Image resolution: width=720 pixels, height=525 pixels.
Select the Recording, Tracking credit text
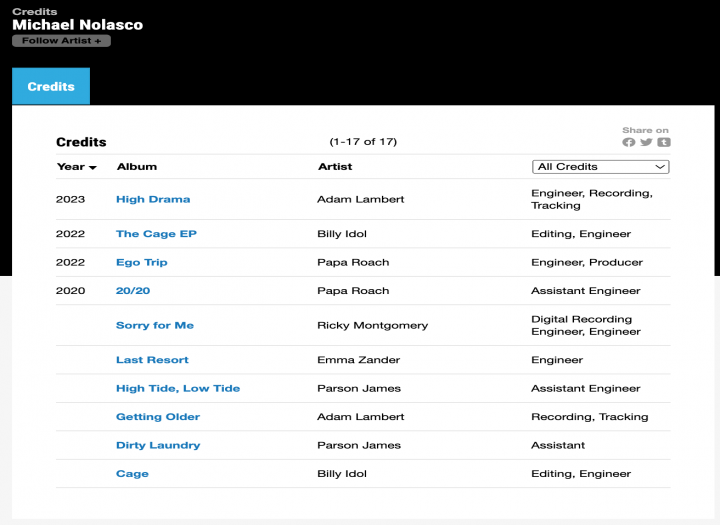click(590, 417)
